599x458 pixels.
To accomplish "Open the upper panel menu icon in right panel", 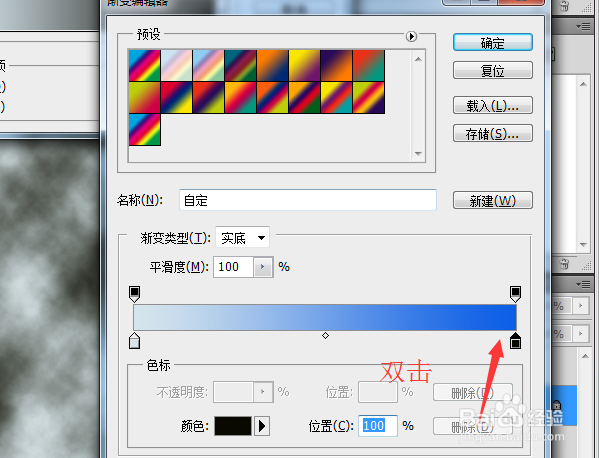I will (584, 26).
